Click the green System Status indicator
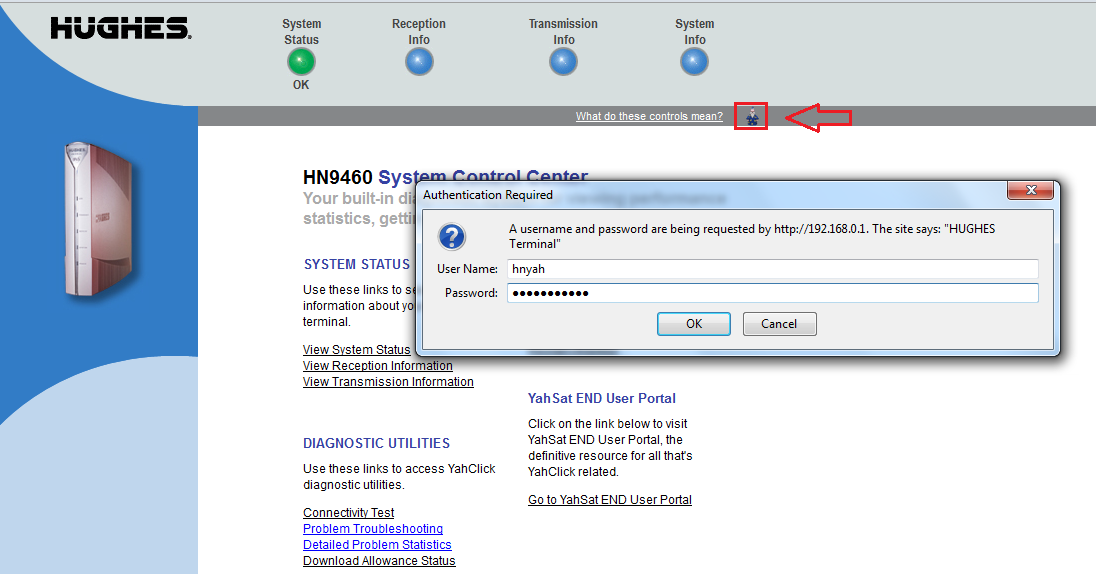 click(x=301, y=62)
